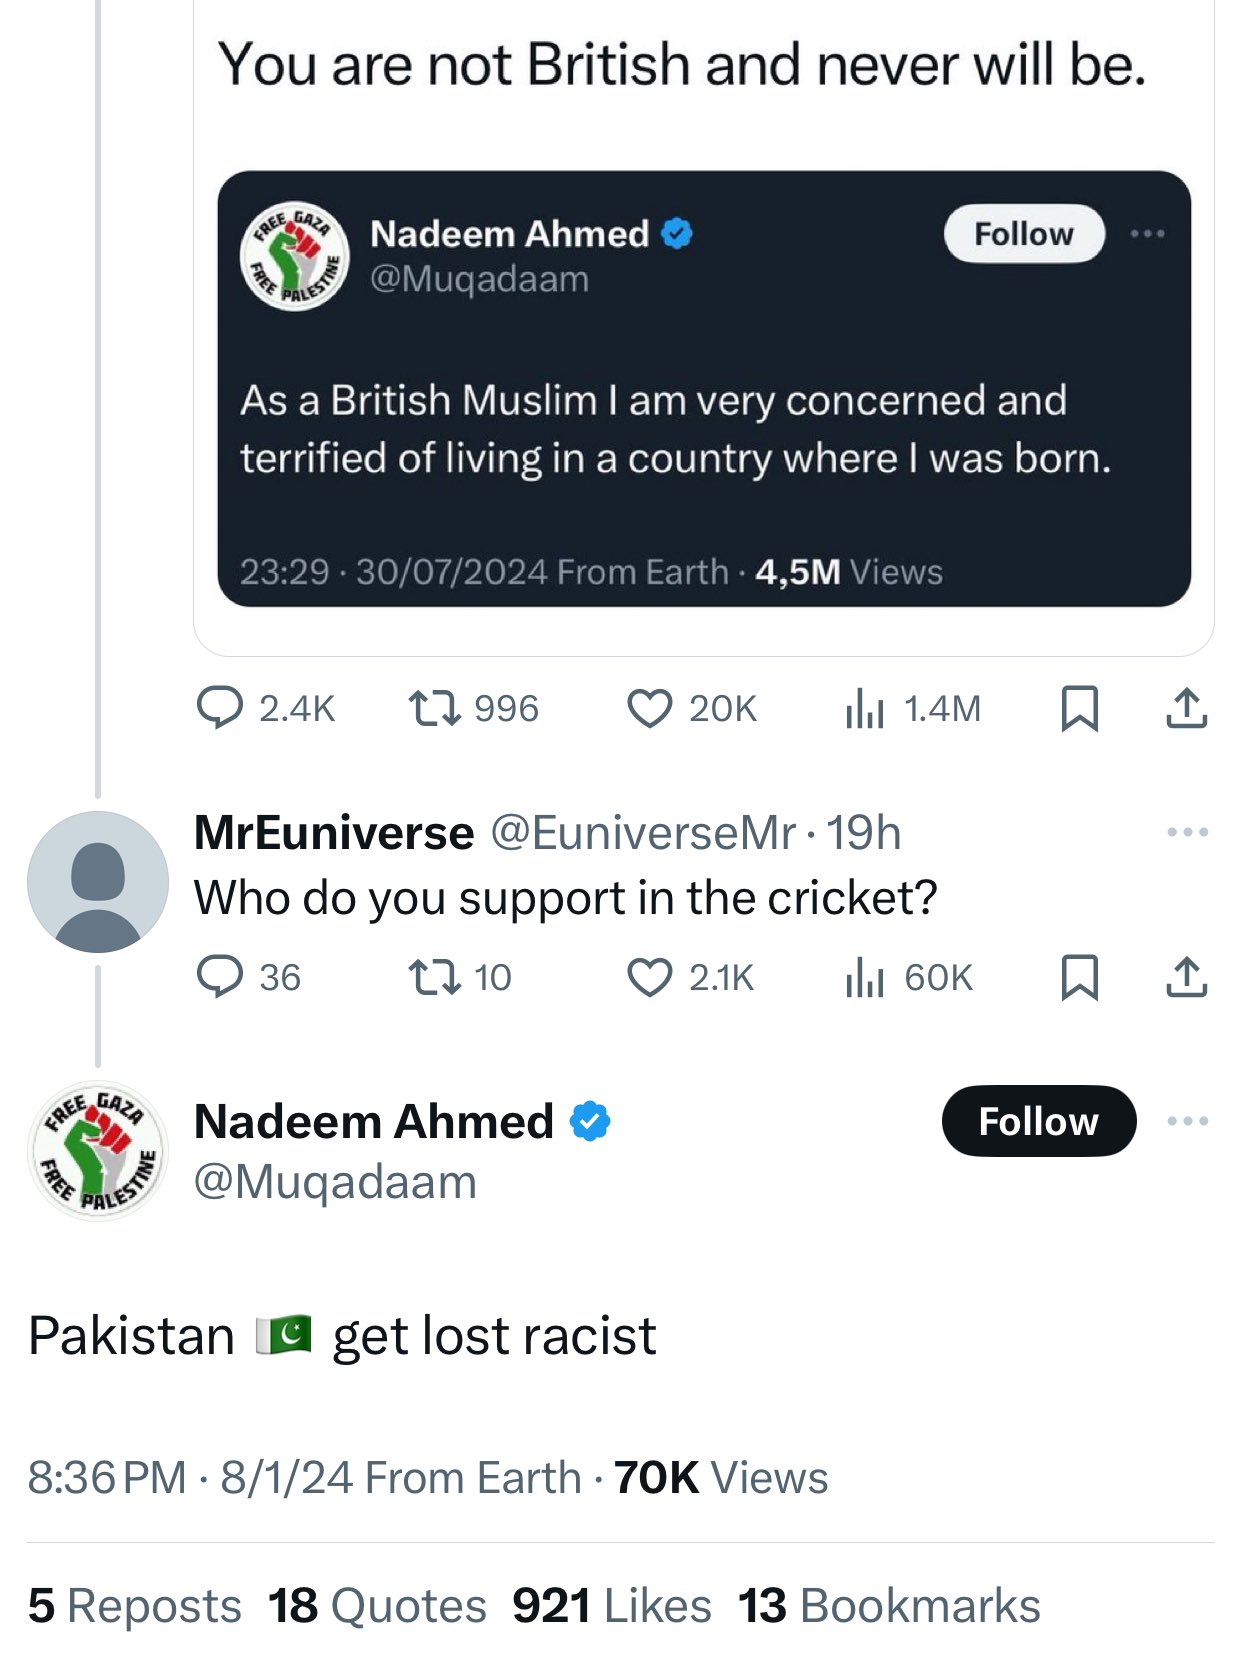Open MrEuniverse's default avatar picture
The image size is (1242, 1655).
coord(98,882)
